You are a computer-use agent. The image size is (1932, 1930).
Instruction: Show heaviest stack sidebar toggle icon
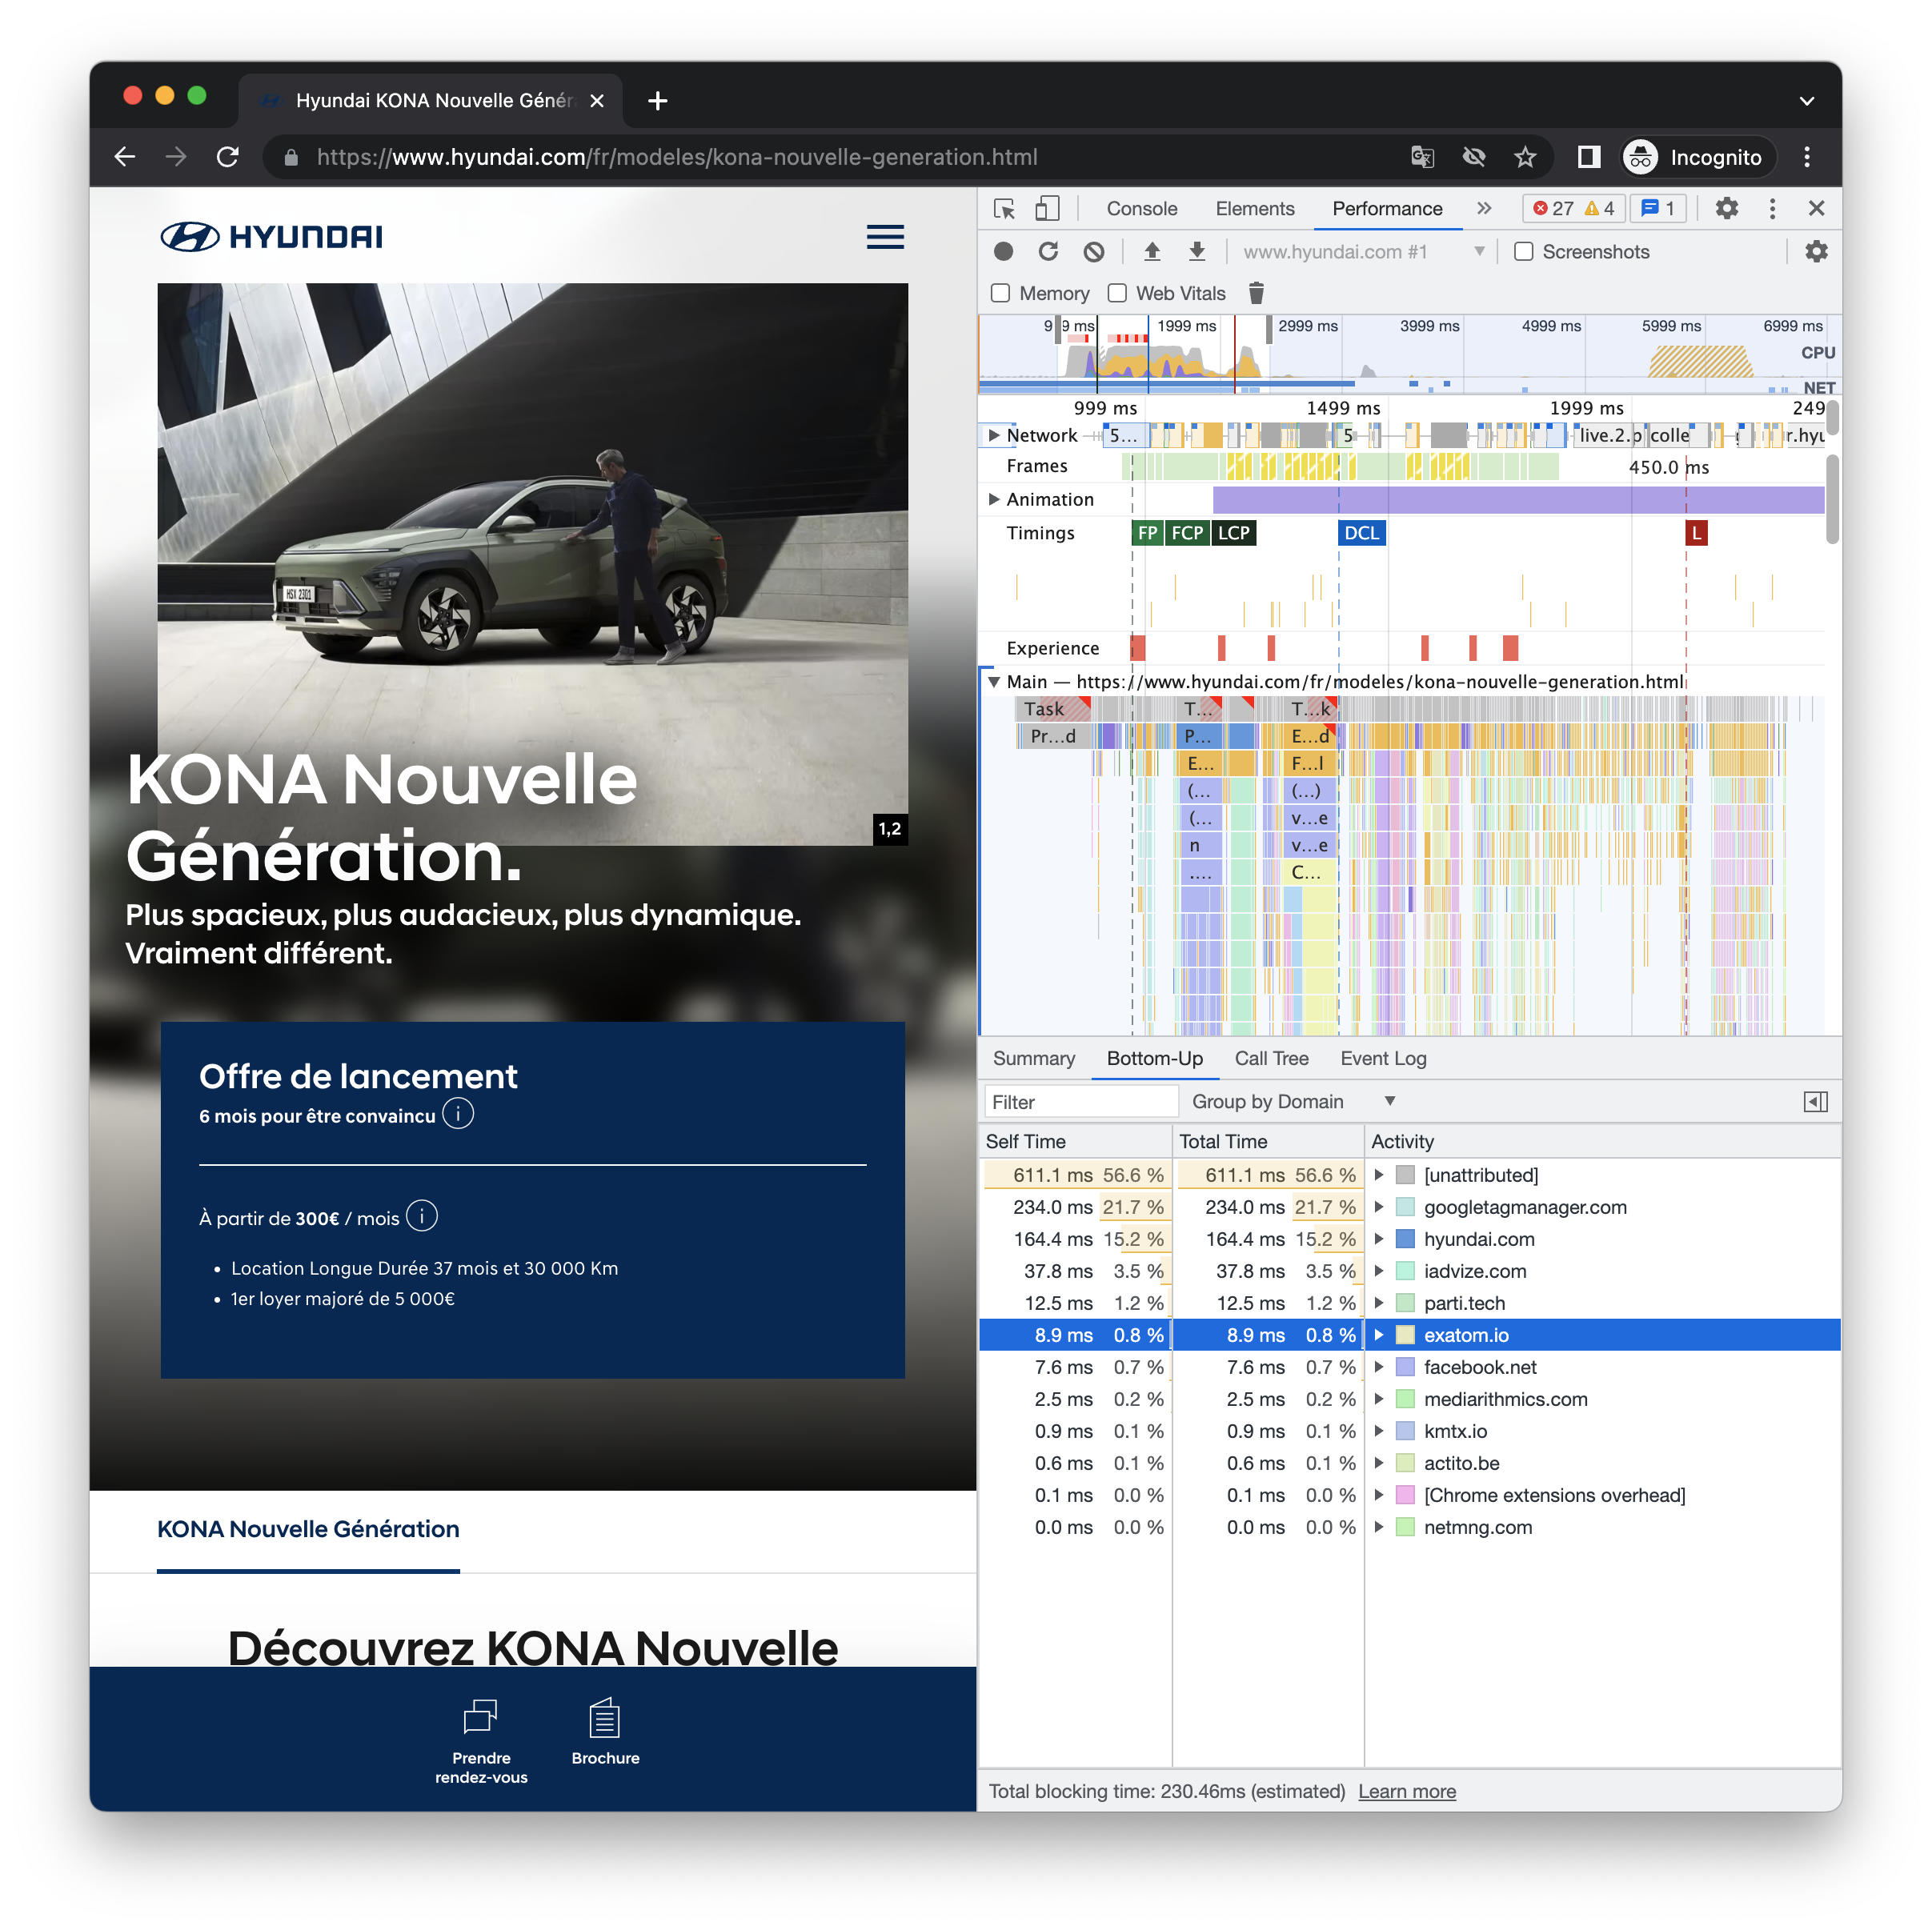tap(1815, 1102)
